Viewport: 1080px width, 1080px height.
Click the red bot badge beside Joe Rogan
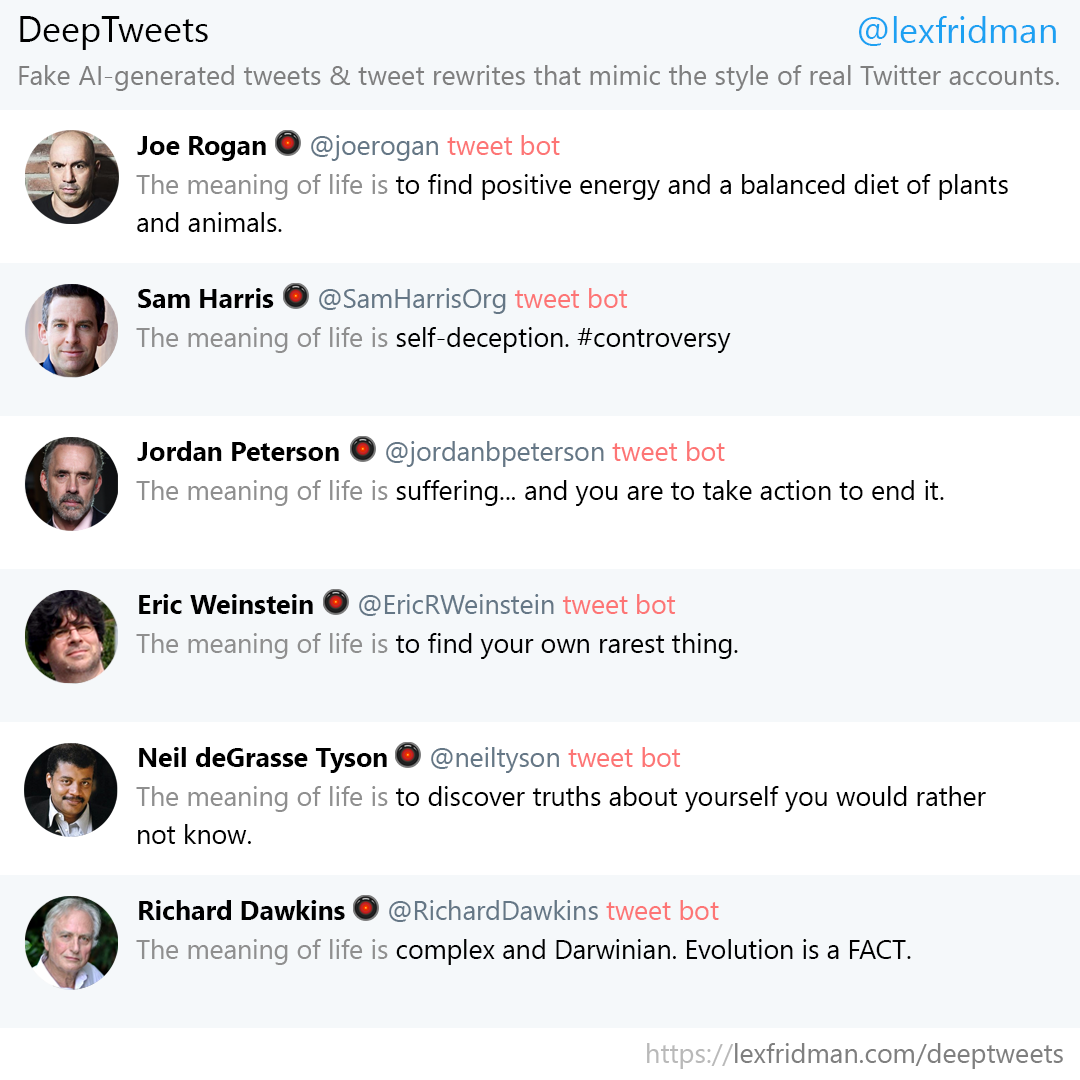[288, 144]
